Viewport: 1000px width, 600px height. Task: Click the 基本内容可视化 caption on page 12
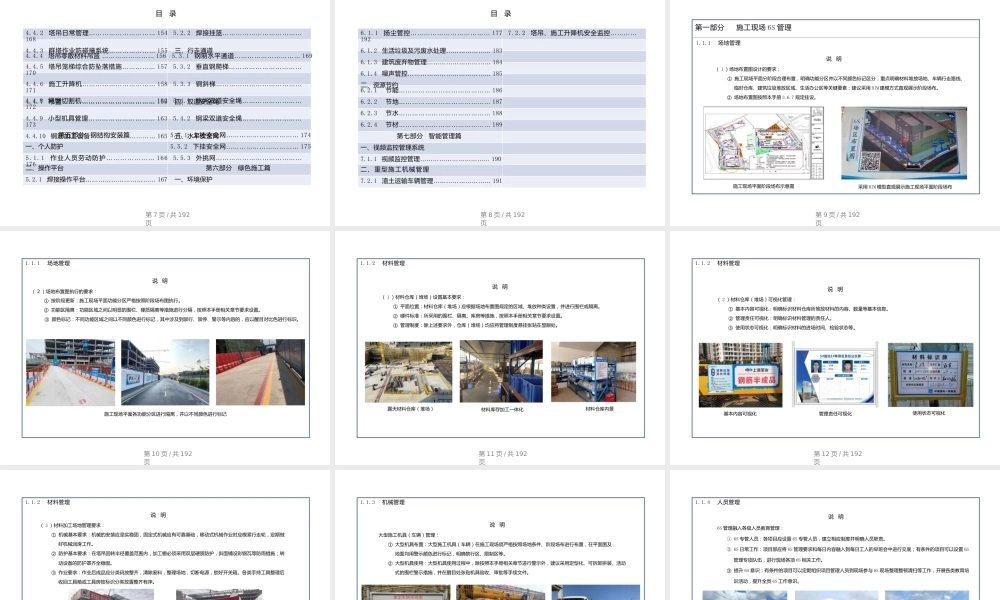click(740, 414)
